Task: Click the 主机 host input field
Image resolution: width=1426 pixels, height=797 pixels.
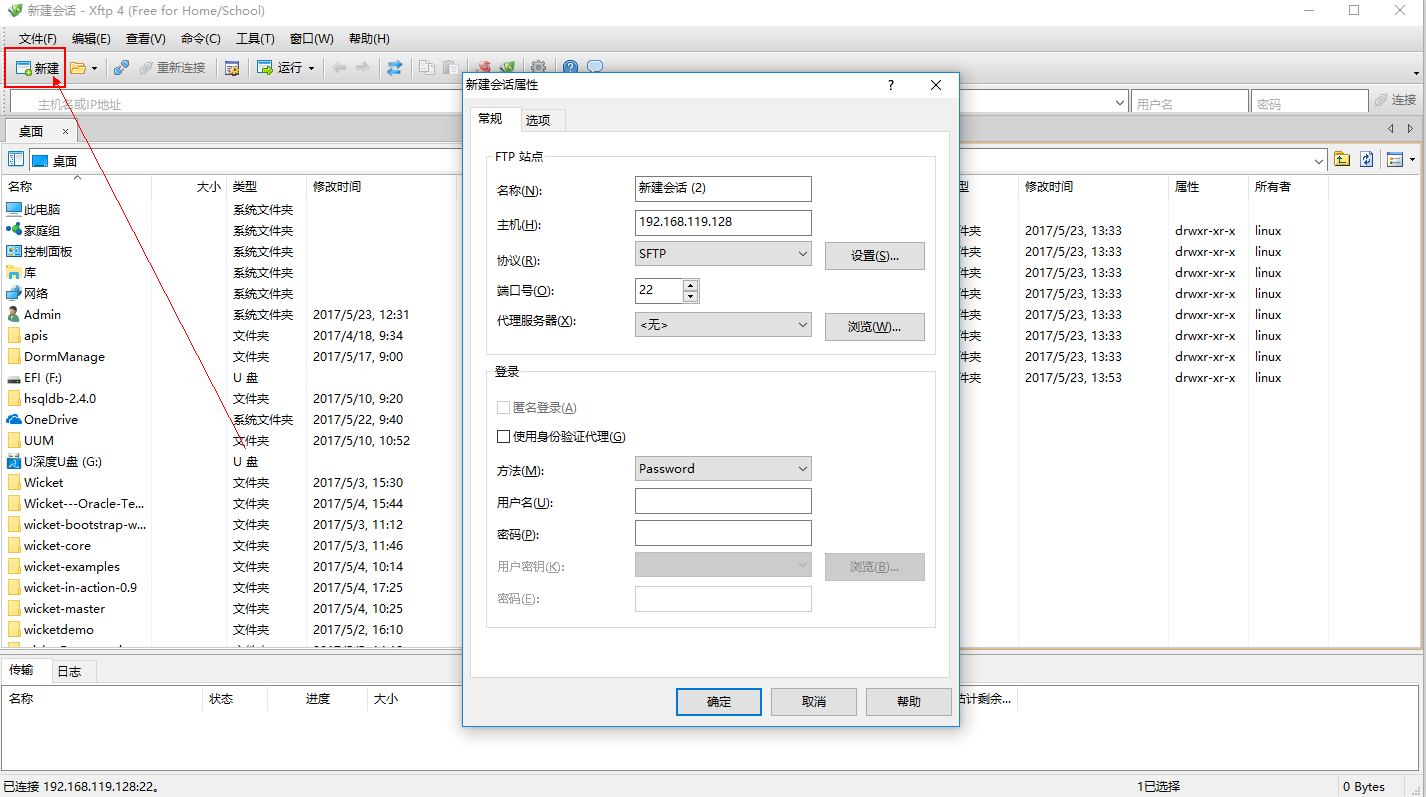Action: (x=723, y=222)
